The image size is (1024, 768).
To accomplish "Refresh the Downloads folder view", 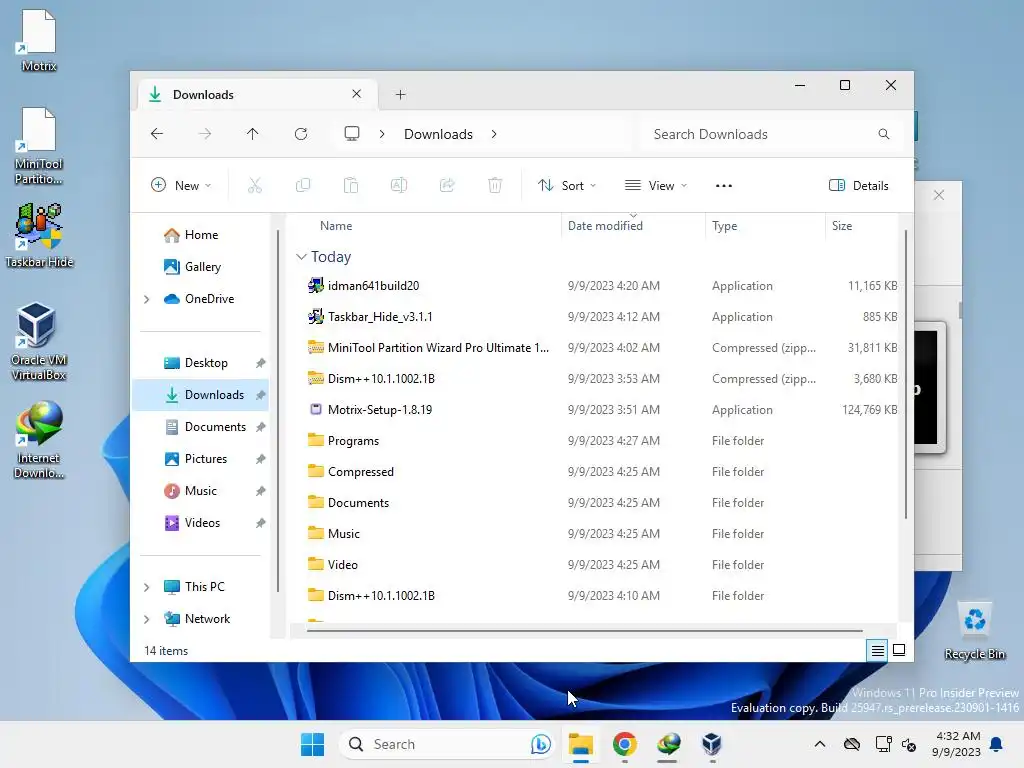I will click(x=301, y=134).
